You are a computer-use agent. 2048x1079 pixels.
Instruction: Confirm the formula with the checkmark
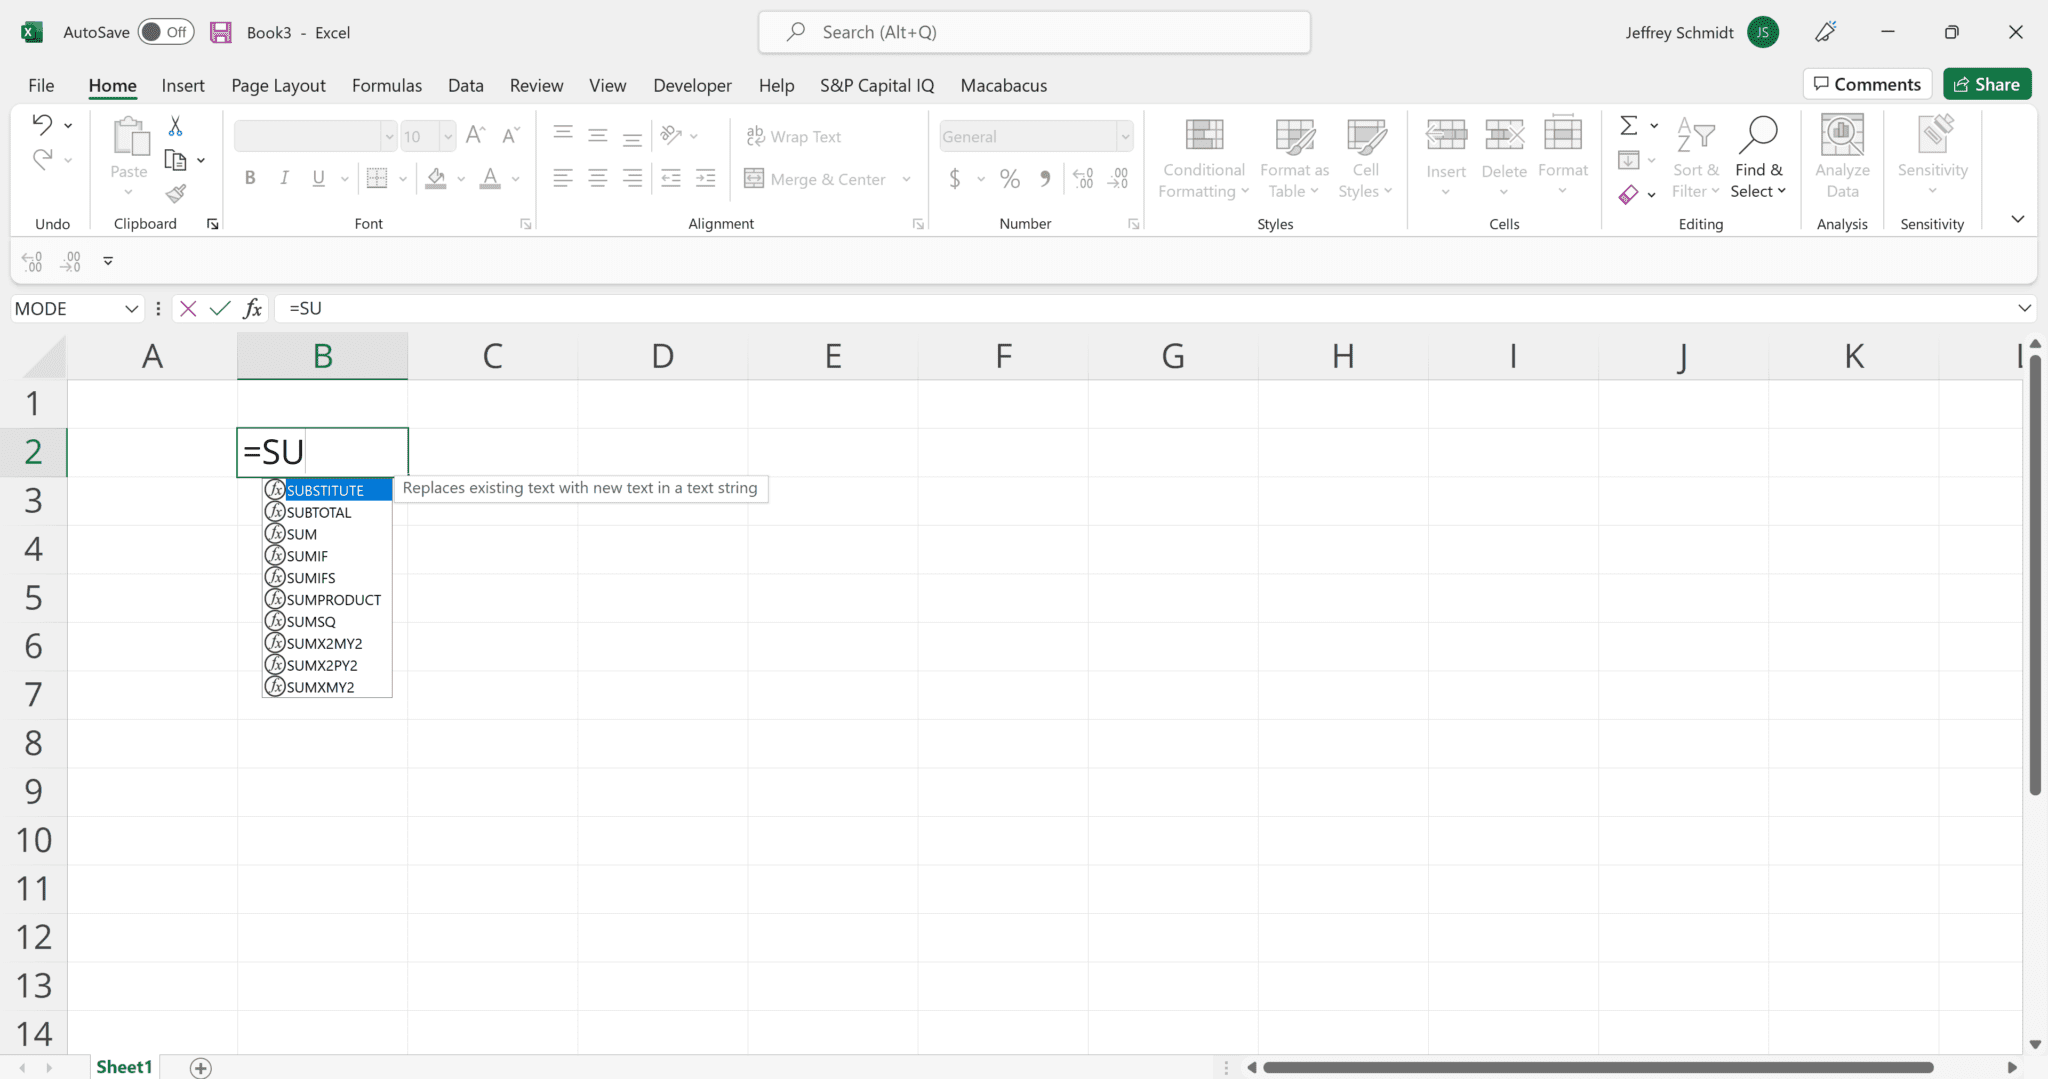(220, 308)
